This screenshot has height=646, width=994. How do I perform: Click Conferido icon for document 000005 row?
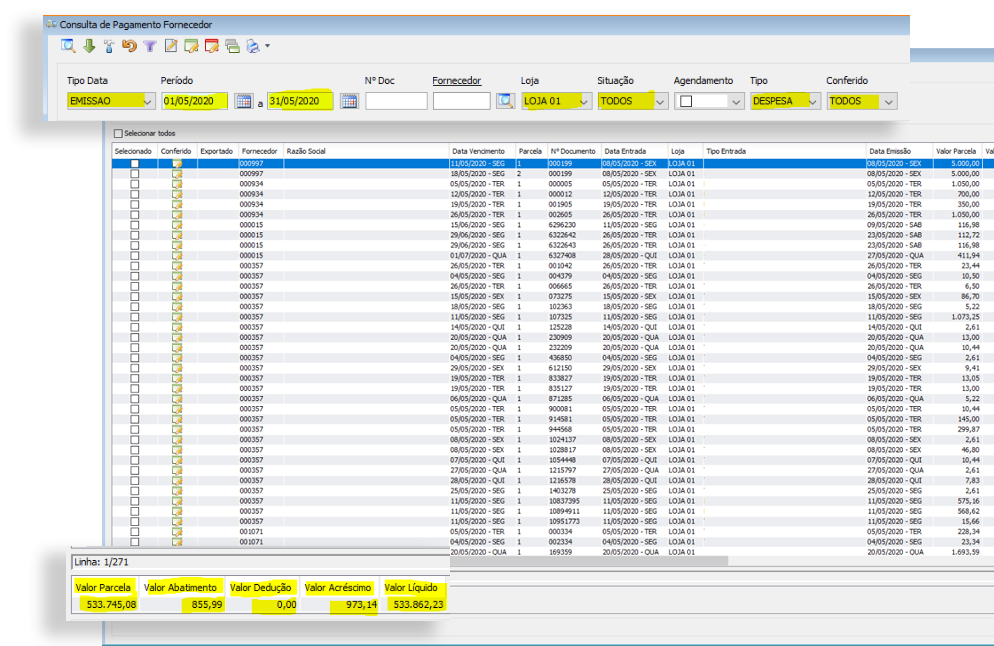(x=177, y=184)
